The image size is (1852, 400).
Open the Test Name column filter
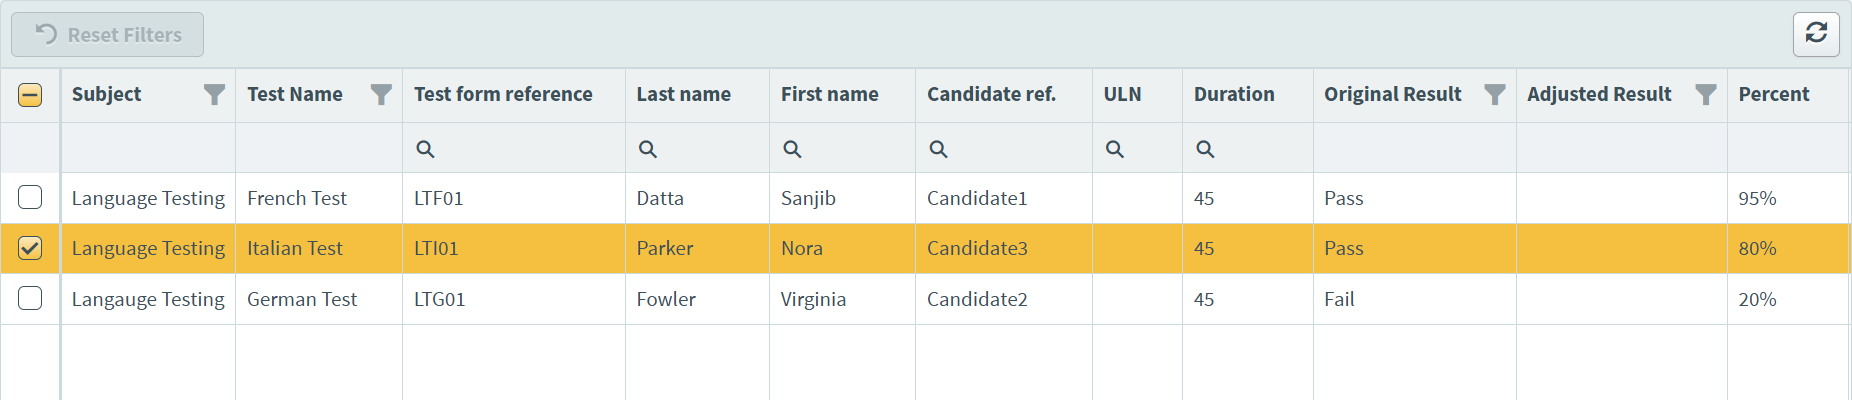pyautogui.click(x=381, y=95)
